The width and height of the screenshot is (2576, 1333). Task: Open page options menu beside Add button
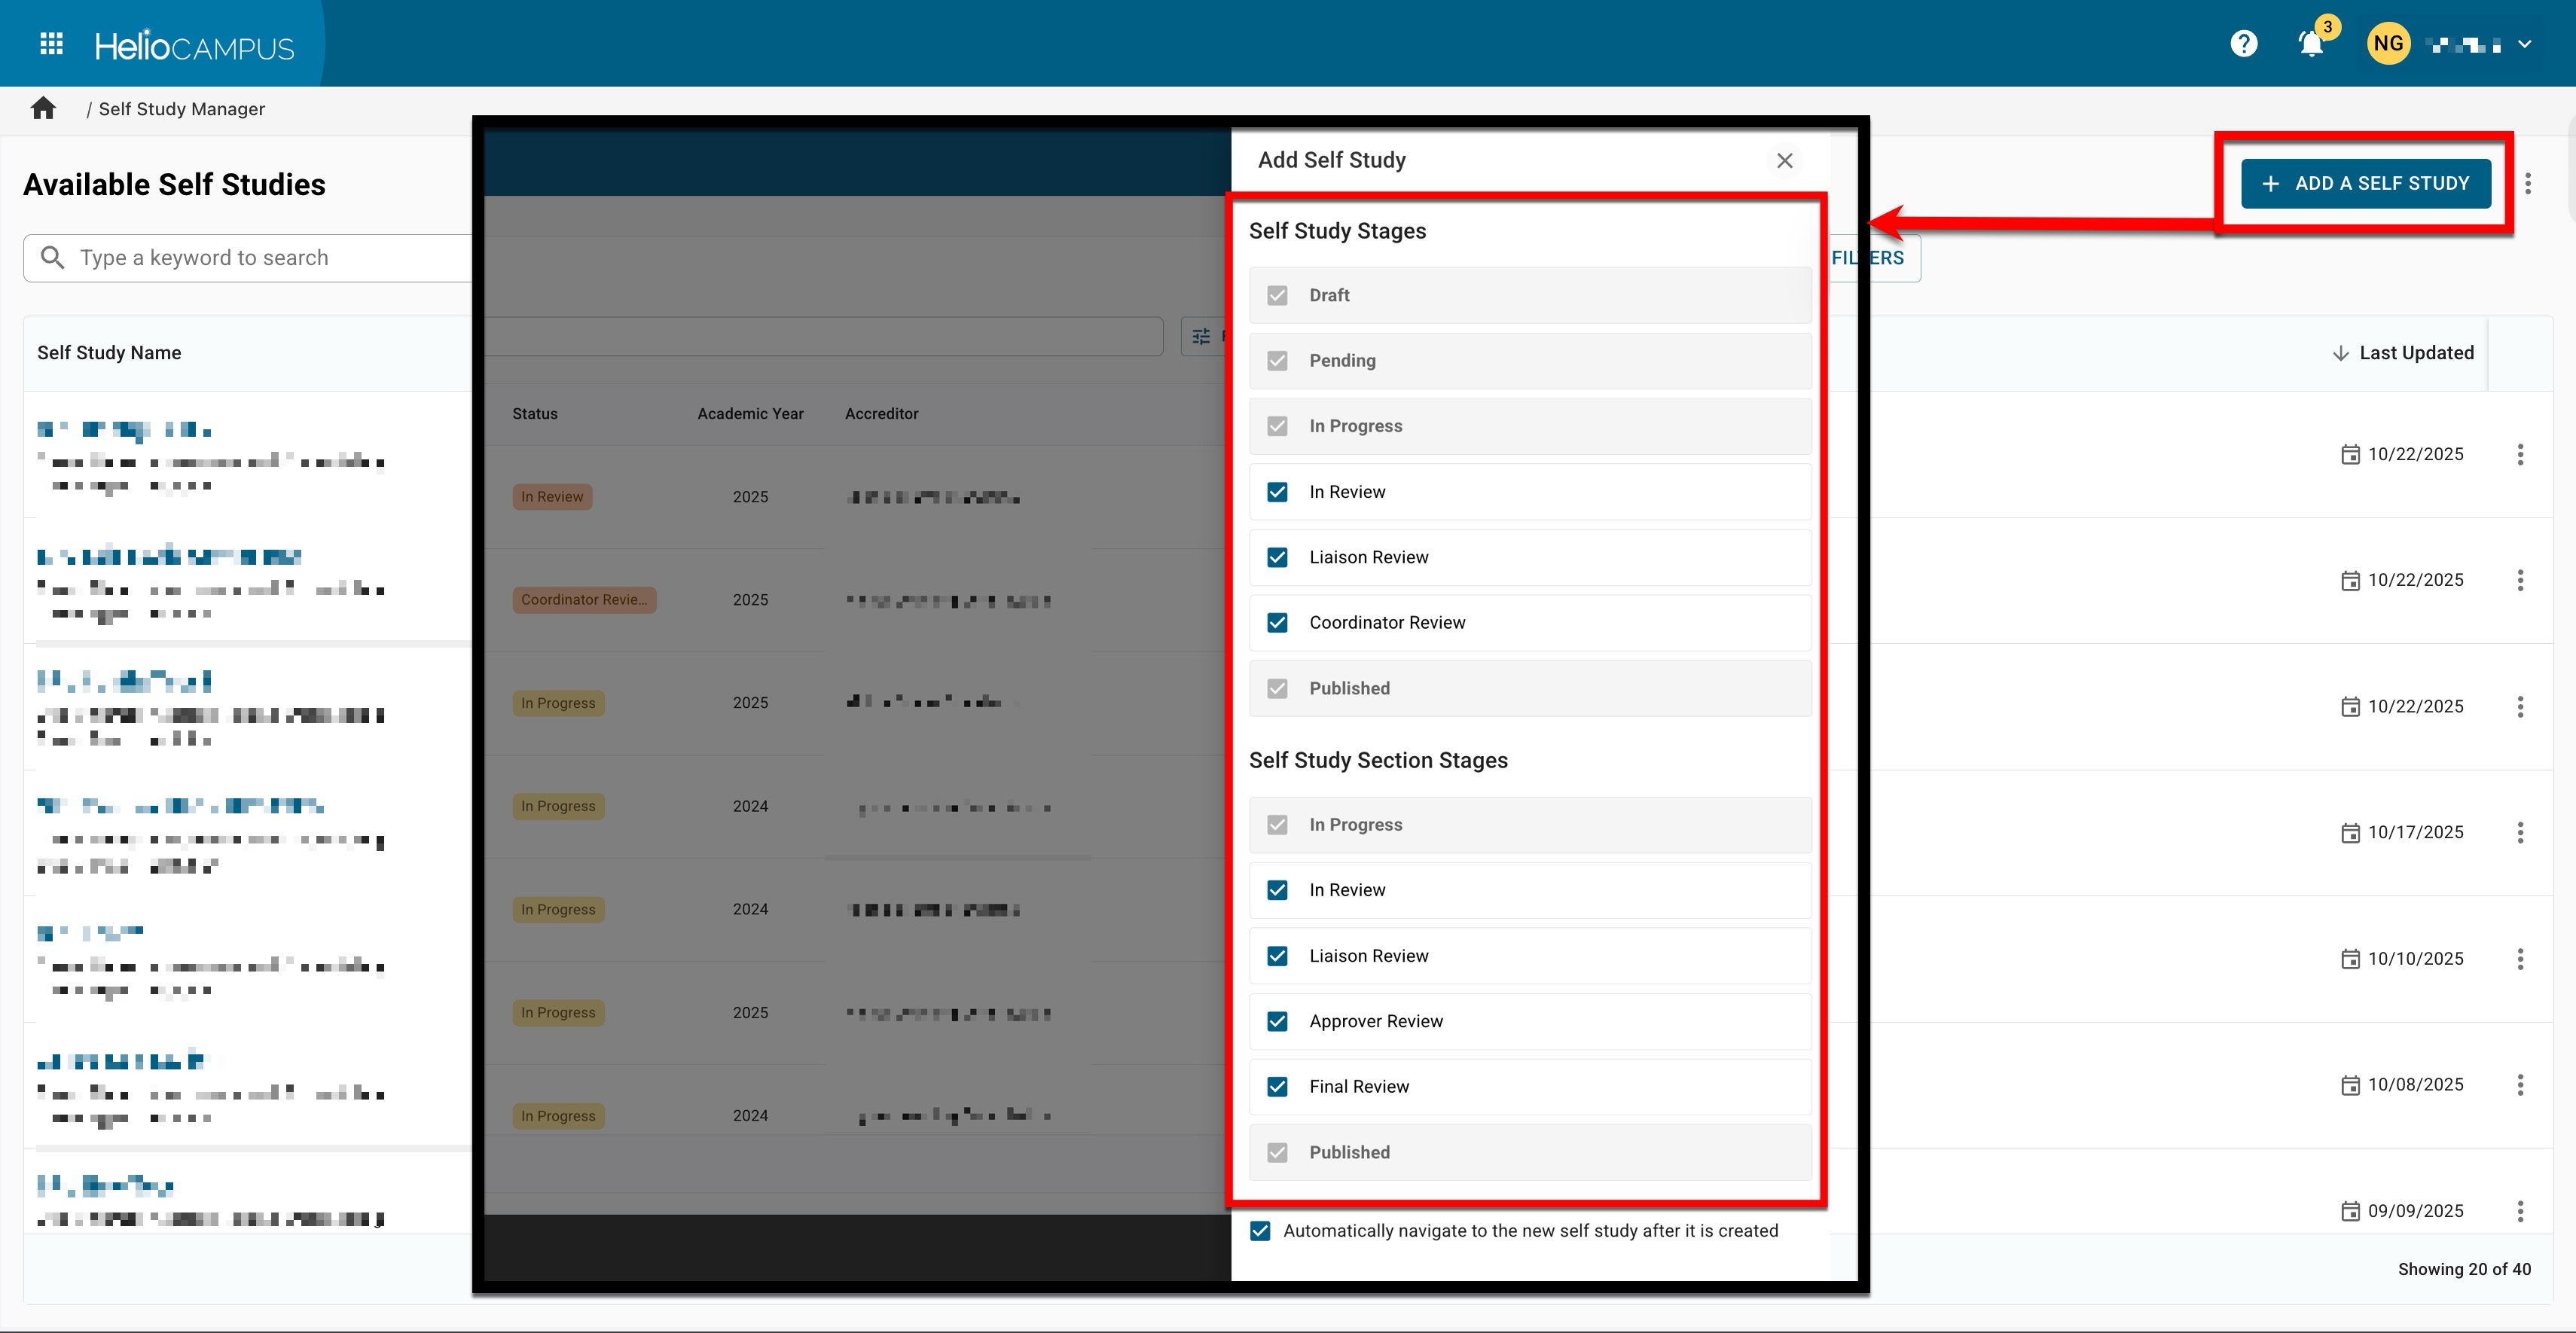click(2527, 184)
